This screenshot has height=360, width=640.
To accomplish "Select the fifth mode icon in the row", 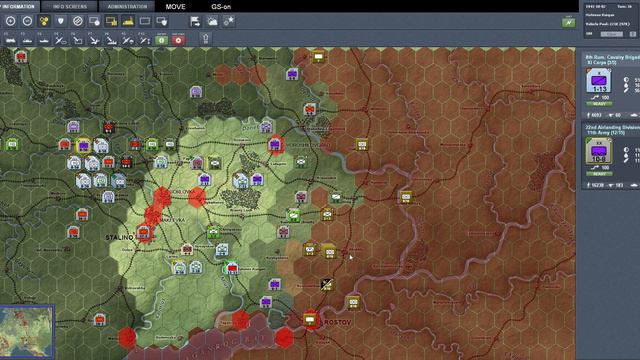I will 78,40.
